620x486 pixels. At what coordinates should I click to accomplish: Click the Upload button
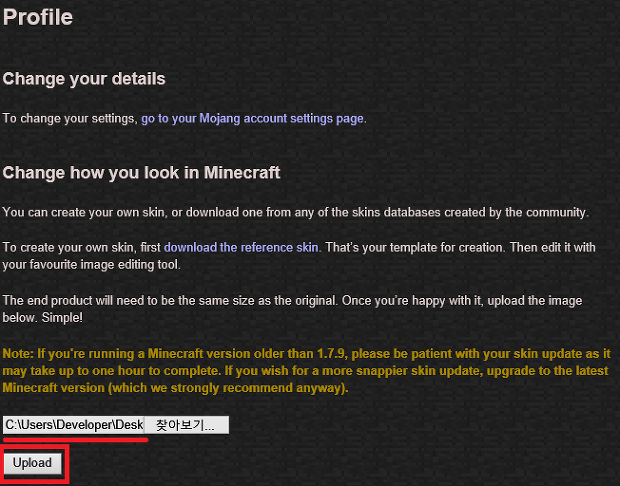click(32, 463)
